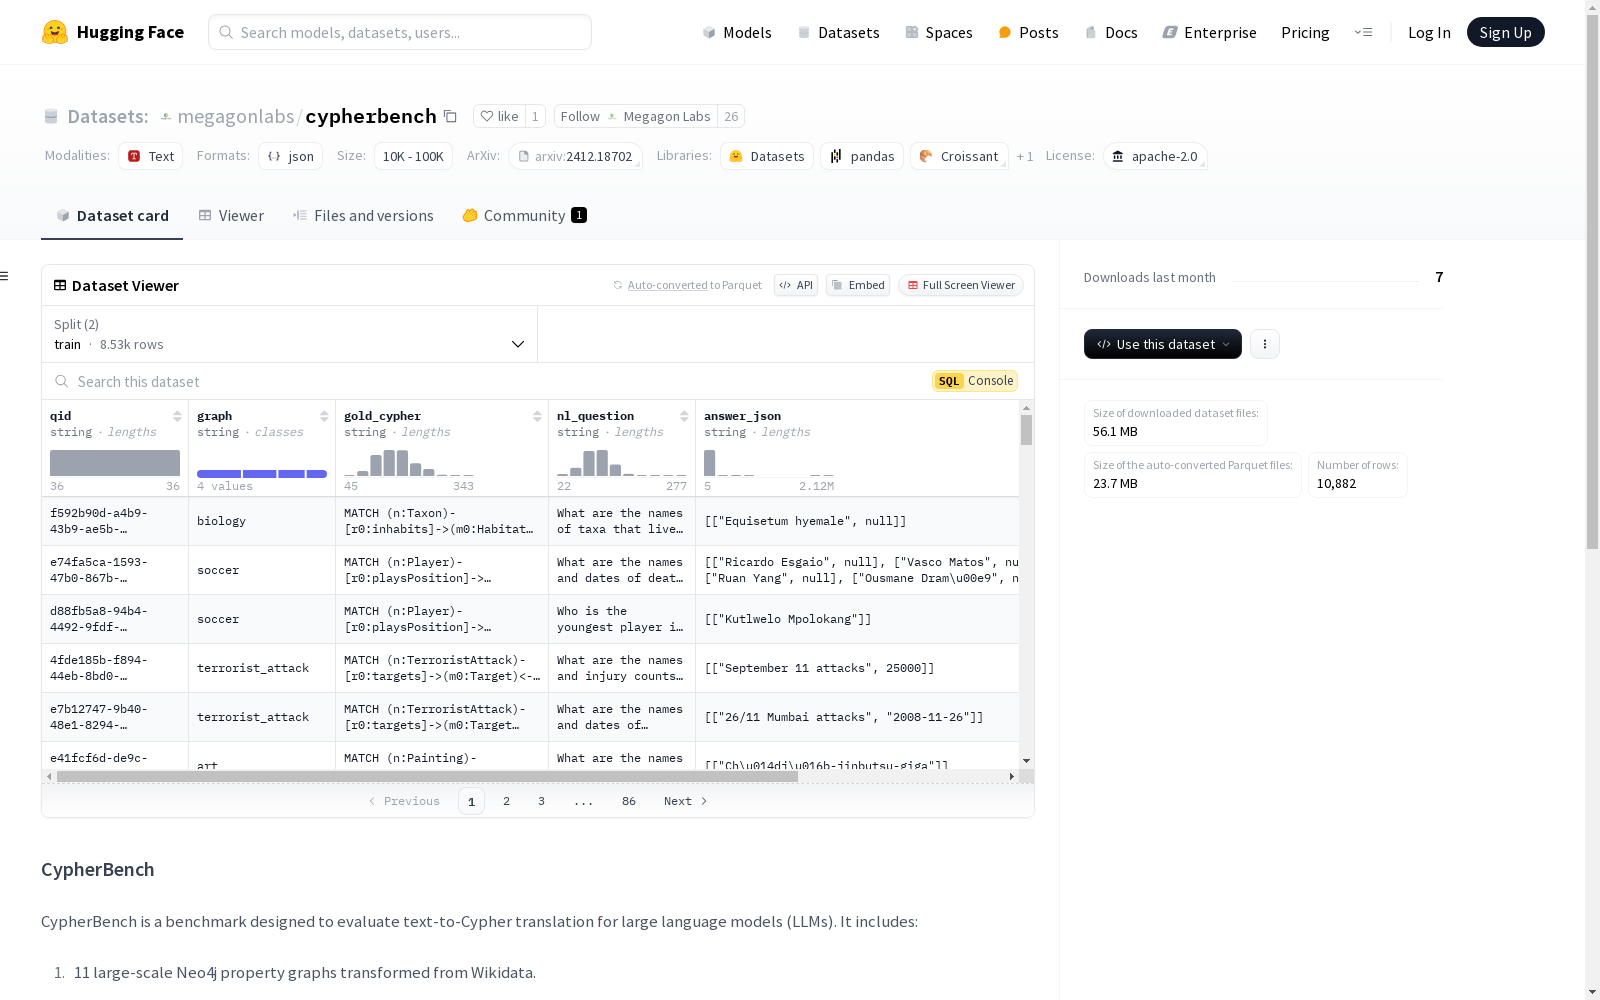This screenshot has width=1600, height=1000.
Task: Sort the gold_cypher column
Action: pos(537,416)
